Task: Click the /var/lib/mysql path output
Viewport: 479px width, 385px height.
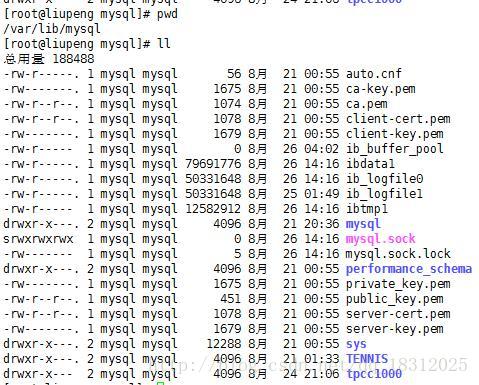Action: (52, 29)
